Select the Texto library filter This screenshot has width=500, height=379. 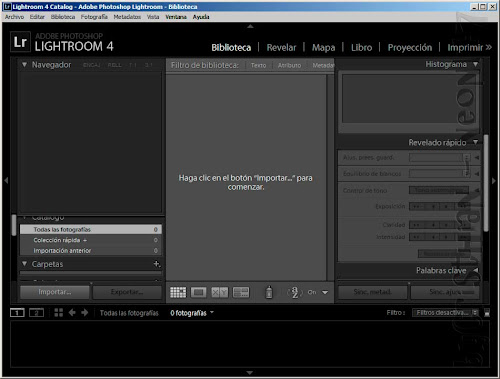pos(258,65)
